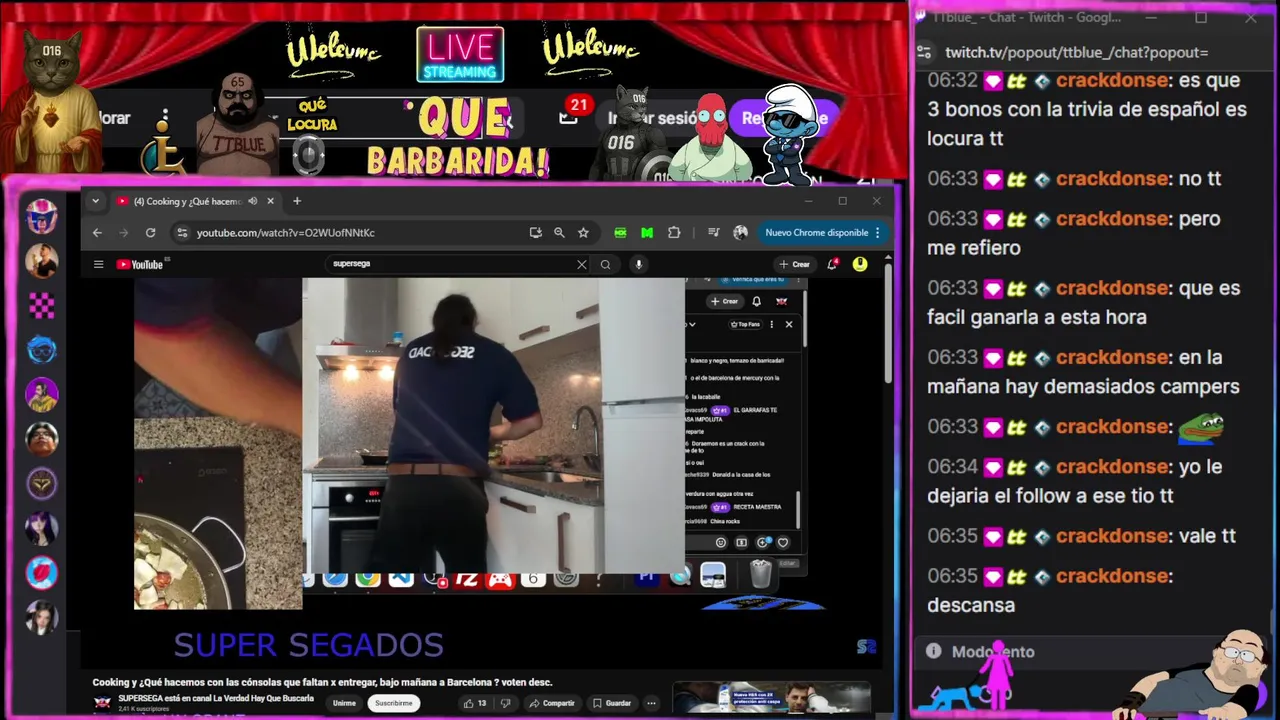Go to the YouTube home logo
Viewport: 1280px width, 720px height.
point(142,264)
